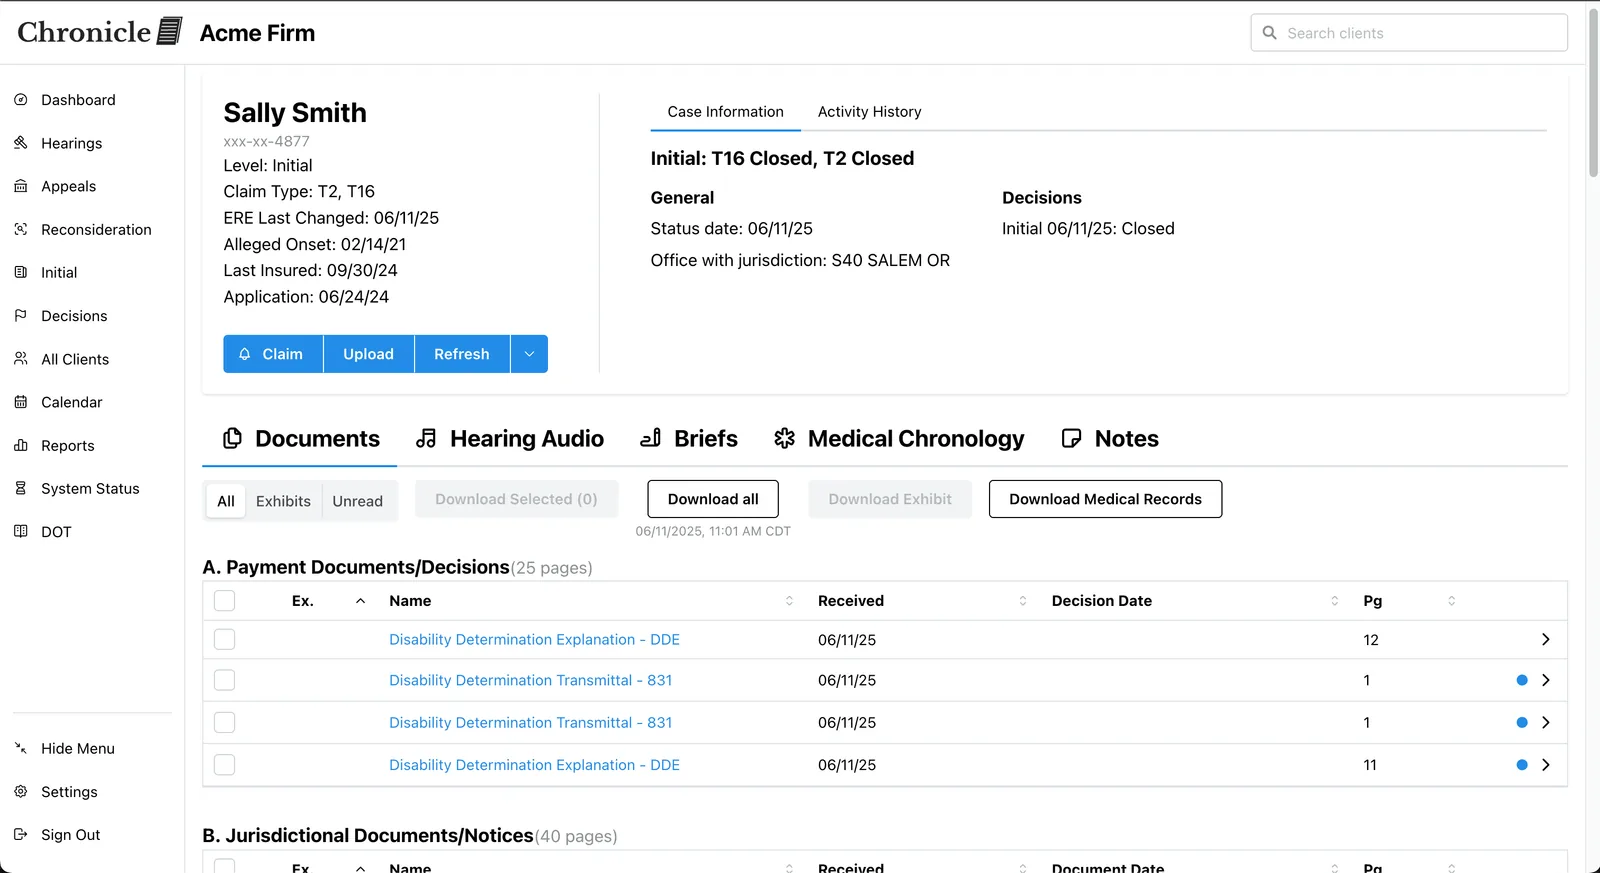Open the Medical Chronology tab
The width and height of the screenshot is (1600, 873).
(899, 439)
